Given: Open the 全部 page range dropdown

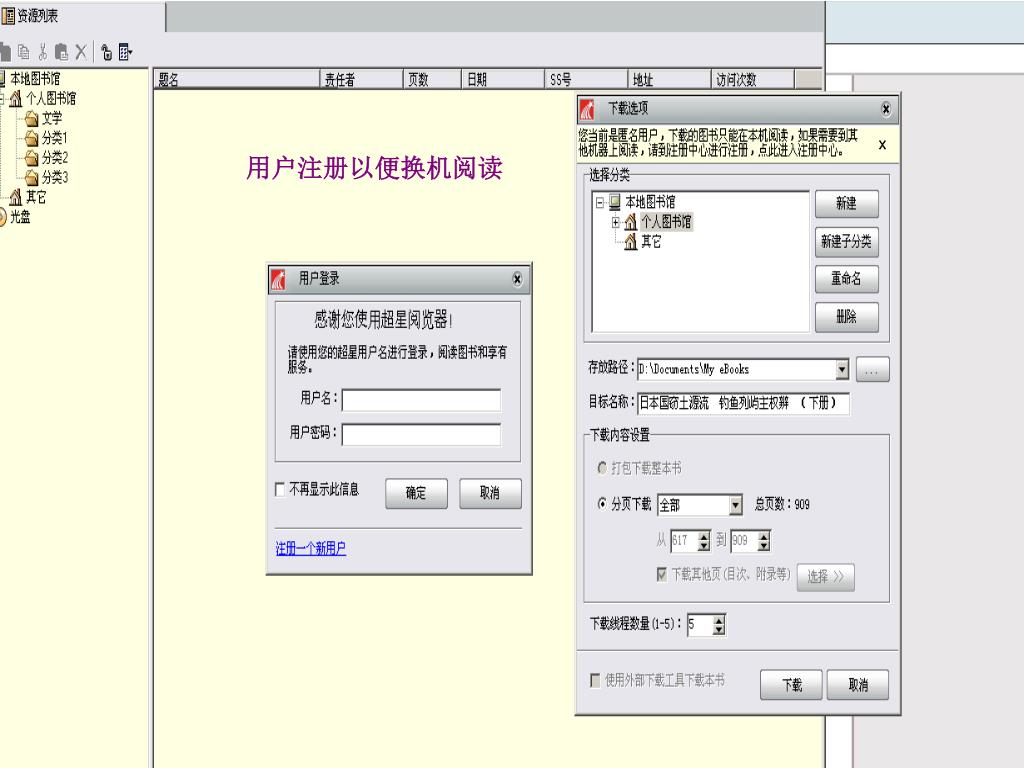Looking at the screenshot, I should [x=736, y=505].
